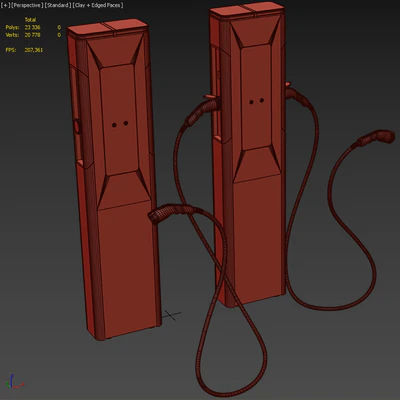Click the Verts count 20 778 statistic
Screen dimensions: 400x400
(32, 35)
